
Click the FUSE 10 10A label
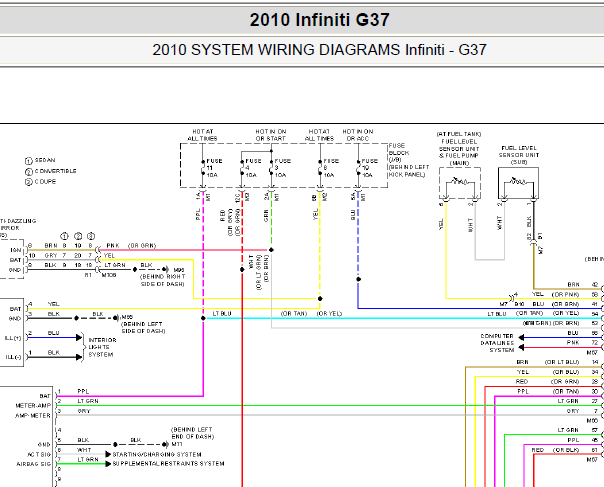pos(370,168)
